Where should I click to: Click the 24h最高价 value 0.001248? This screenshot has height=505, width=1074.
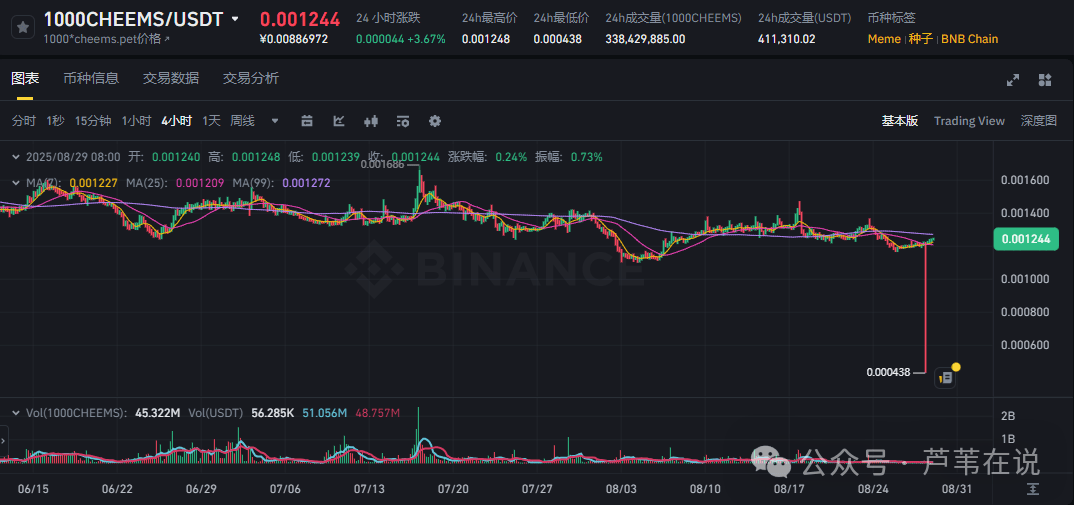[486, 39]
